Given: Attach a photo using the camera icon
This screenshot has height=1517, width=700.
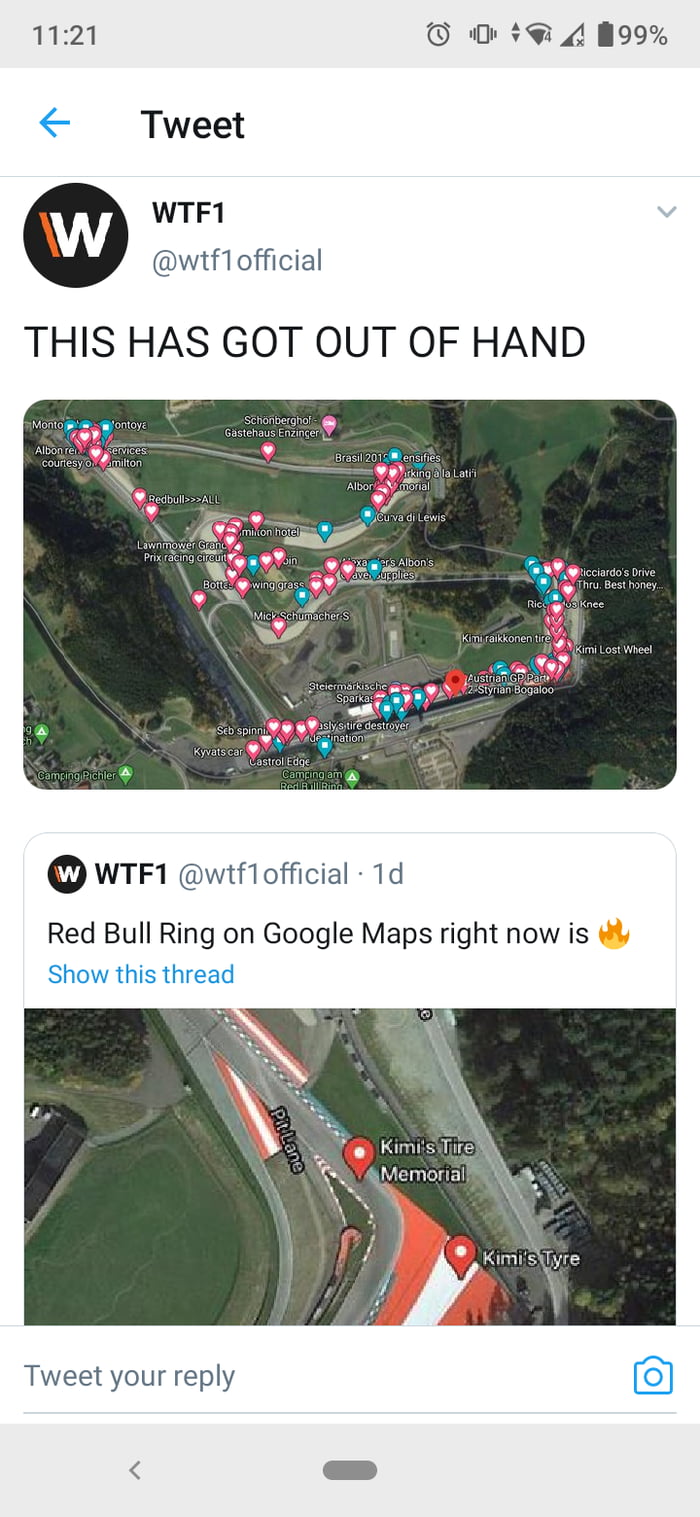Looking at the screenshot, I should click(x=652, y=1375).
